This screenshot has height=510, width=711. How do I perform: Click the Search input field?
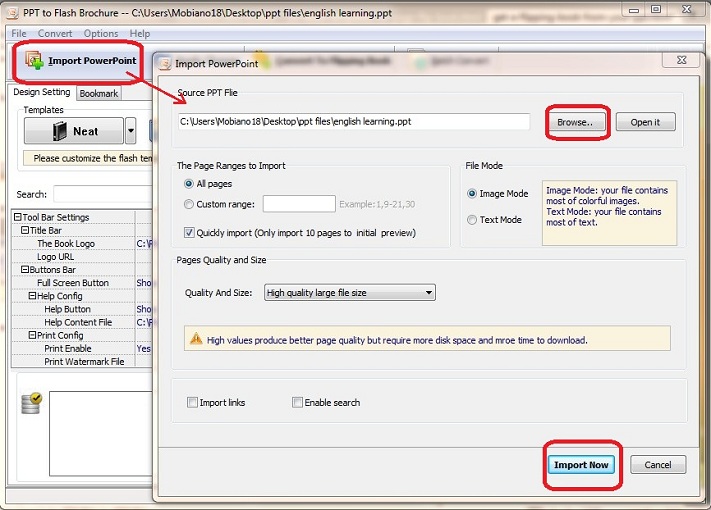point(102,194)
